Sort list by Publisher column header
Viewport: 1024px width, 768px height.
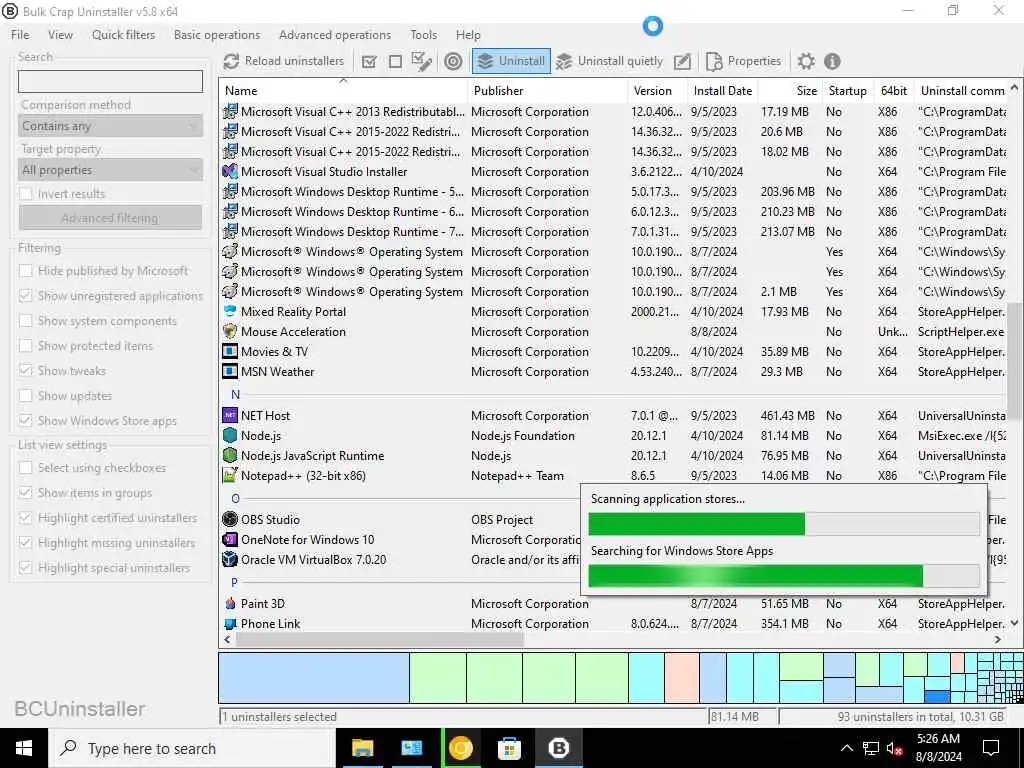pyautogui.click(x=548, y=91)
